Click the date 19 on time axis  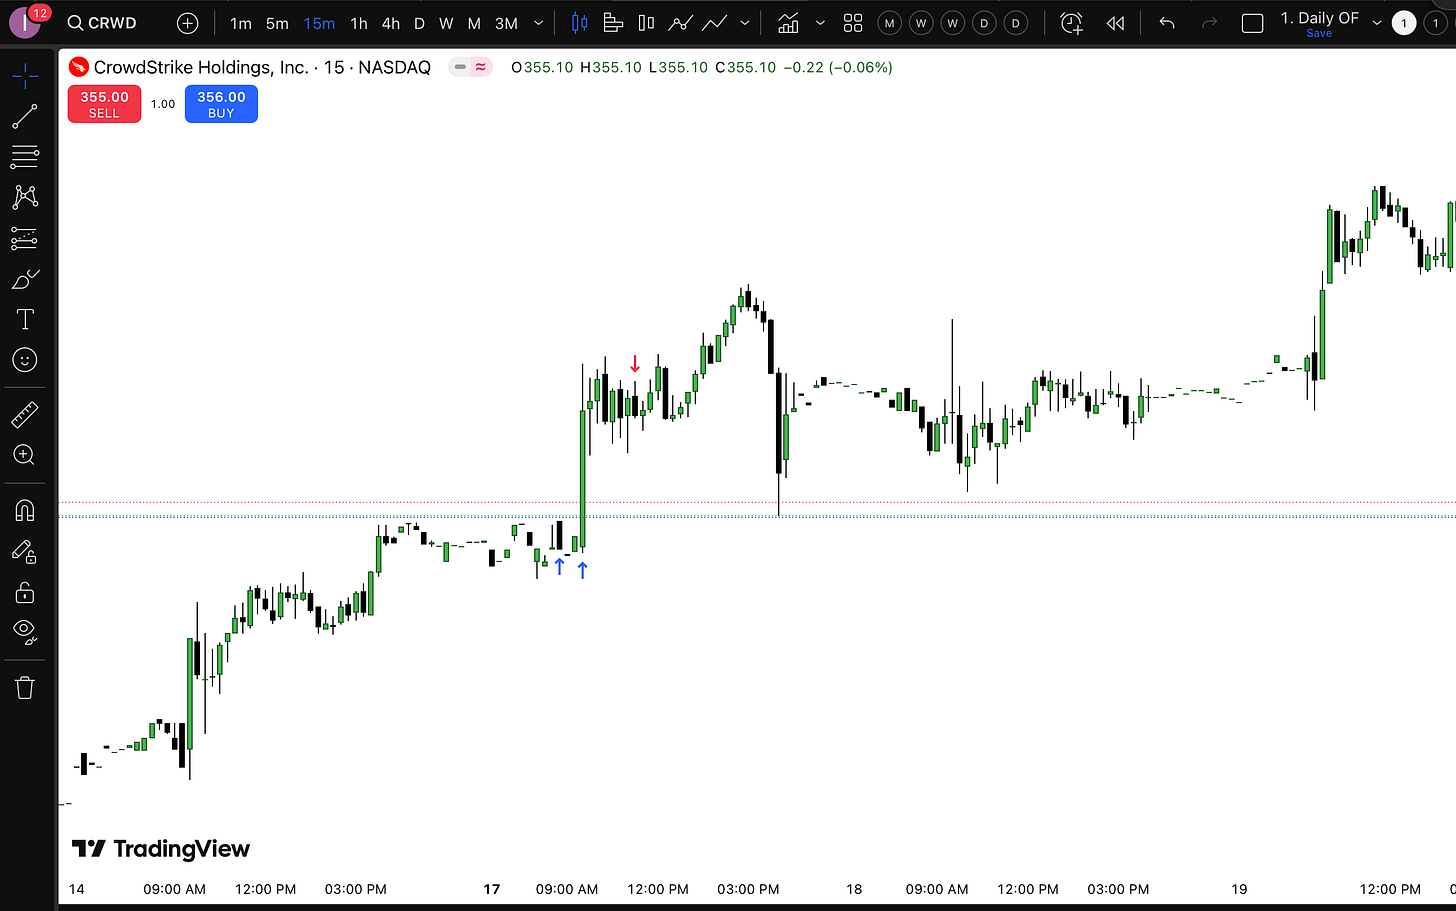pos(1240,889)
